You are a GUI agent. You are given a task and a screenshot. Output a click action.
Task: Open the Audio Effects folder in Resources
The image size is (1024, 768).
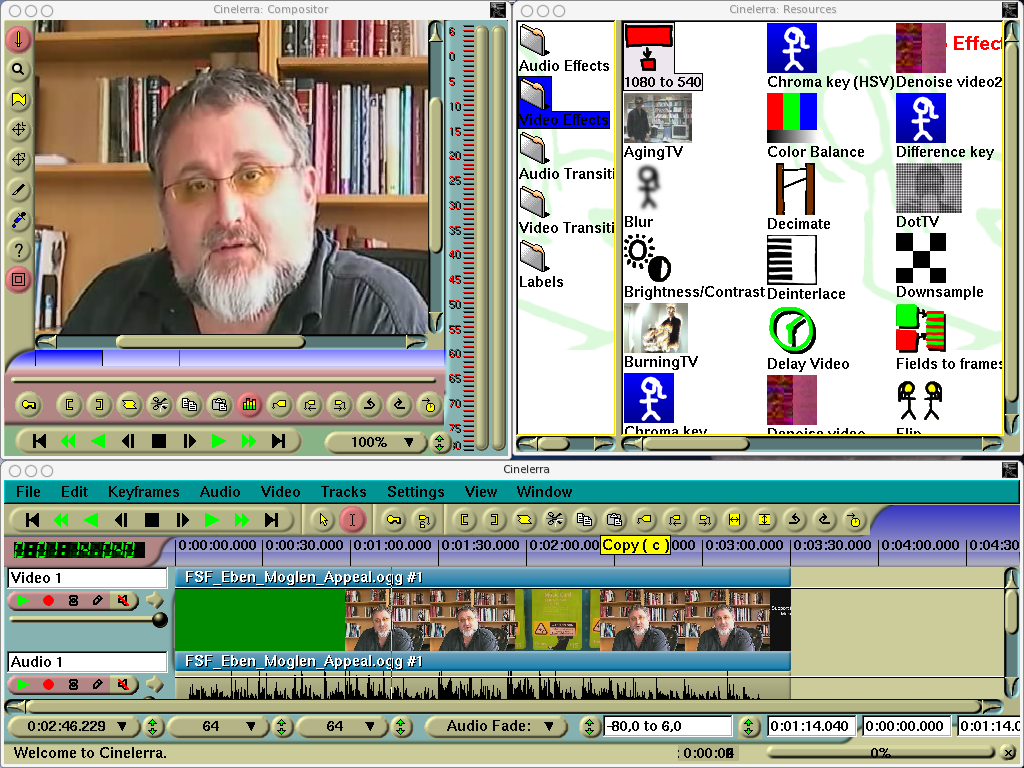tap(564, 50)
